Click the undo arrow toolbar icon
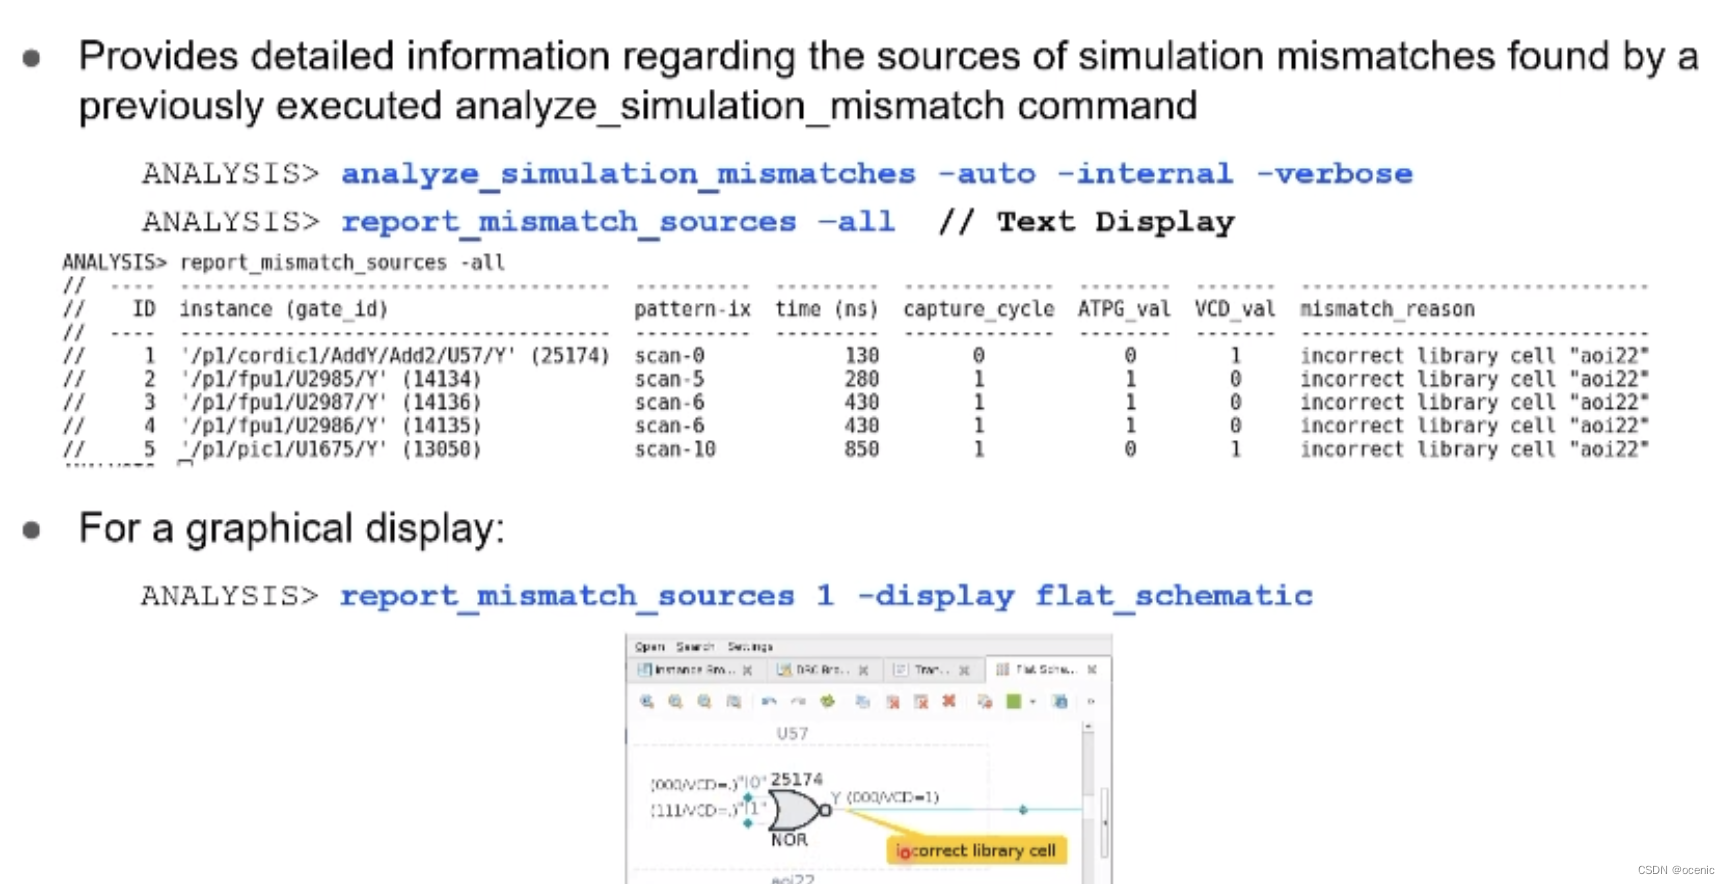Image resolution: width=1730 pixels, height=884 pixels. point(769,702)
